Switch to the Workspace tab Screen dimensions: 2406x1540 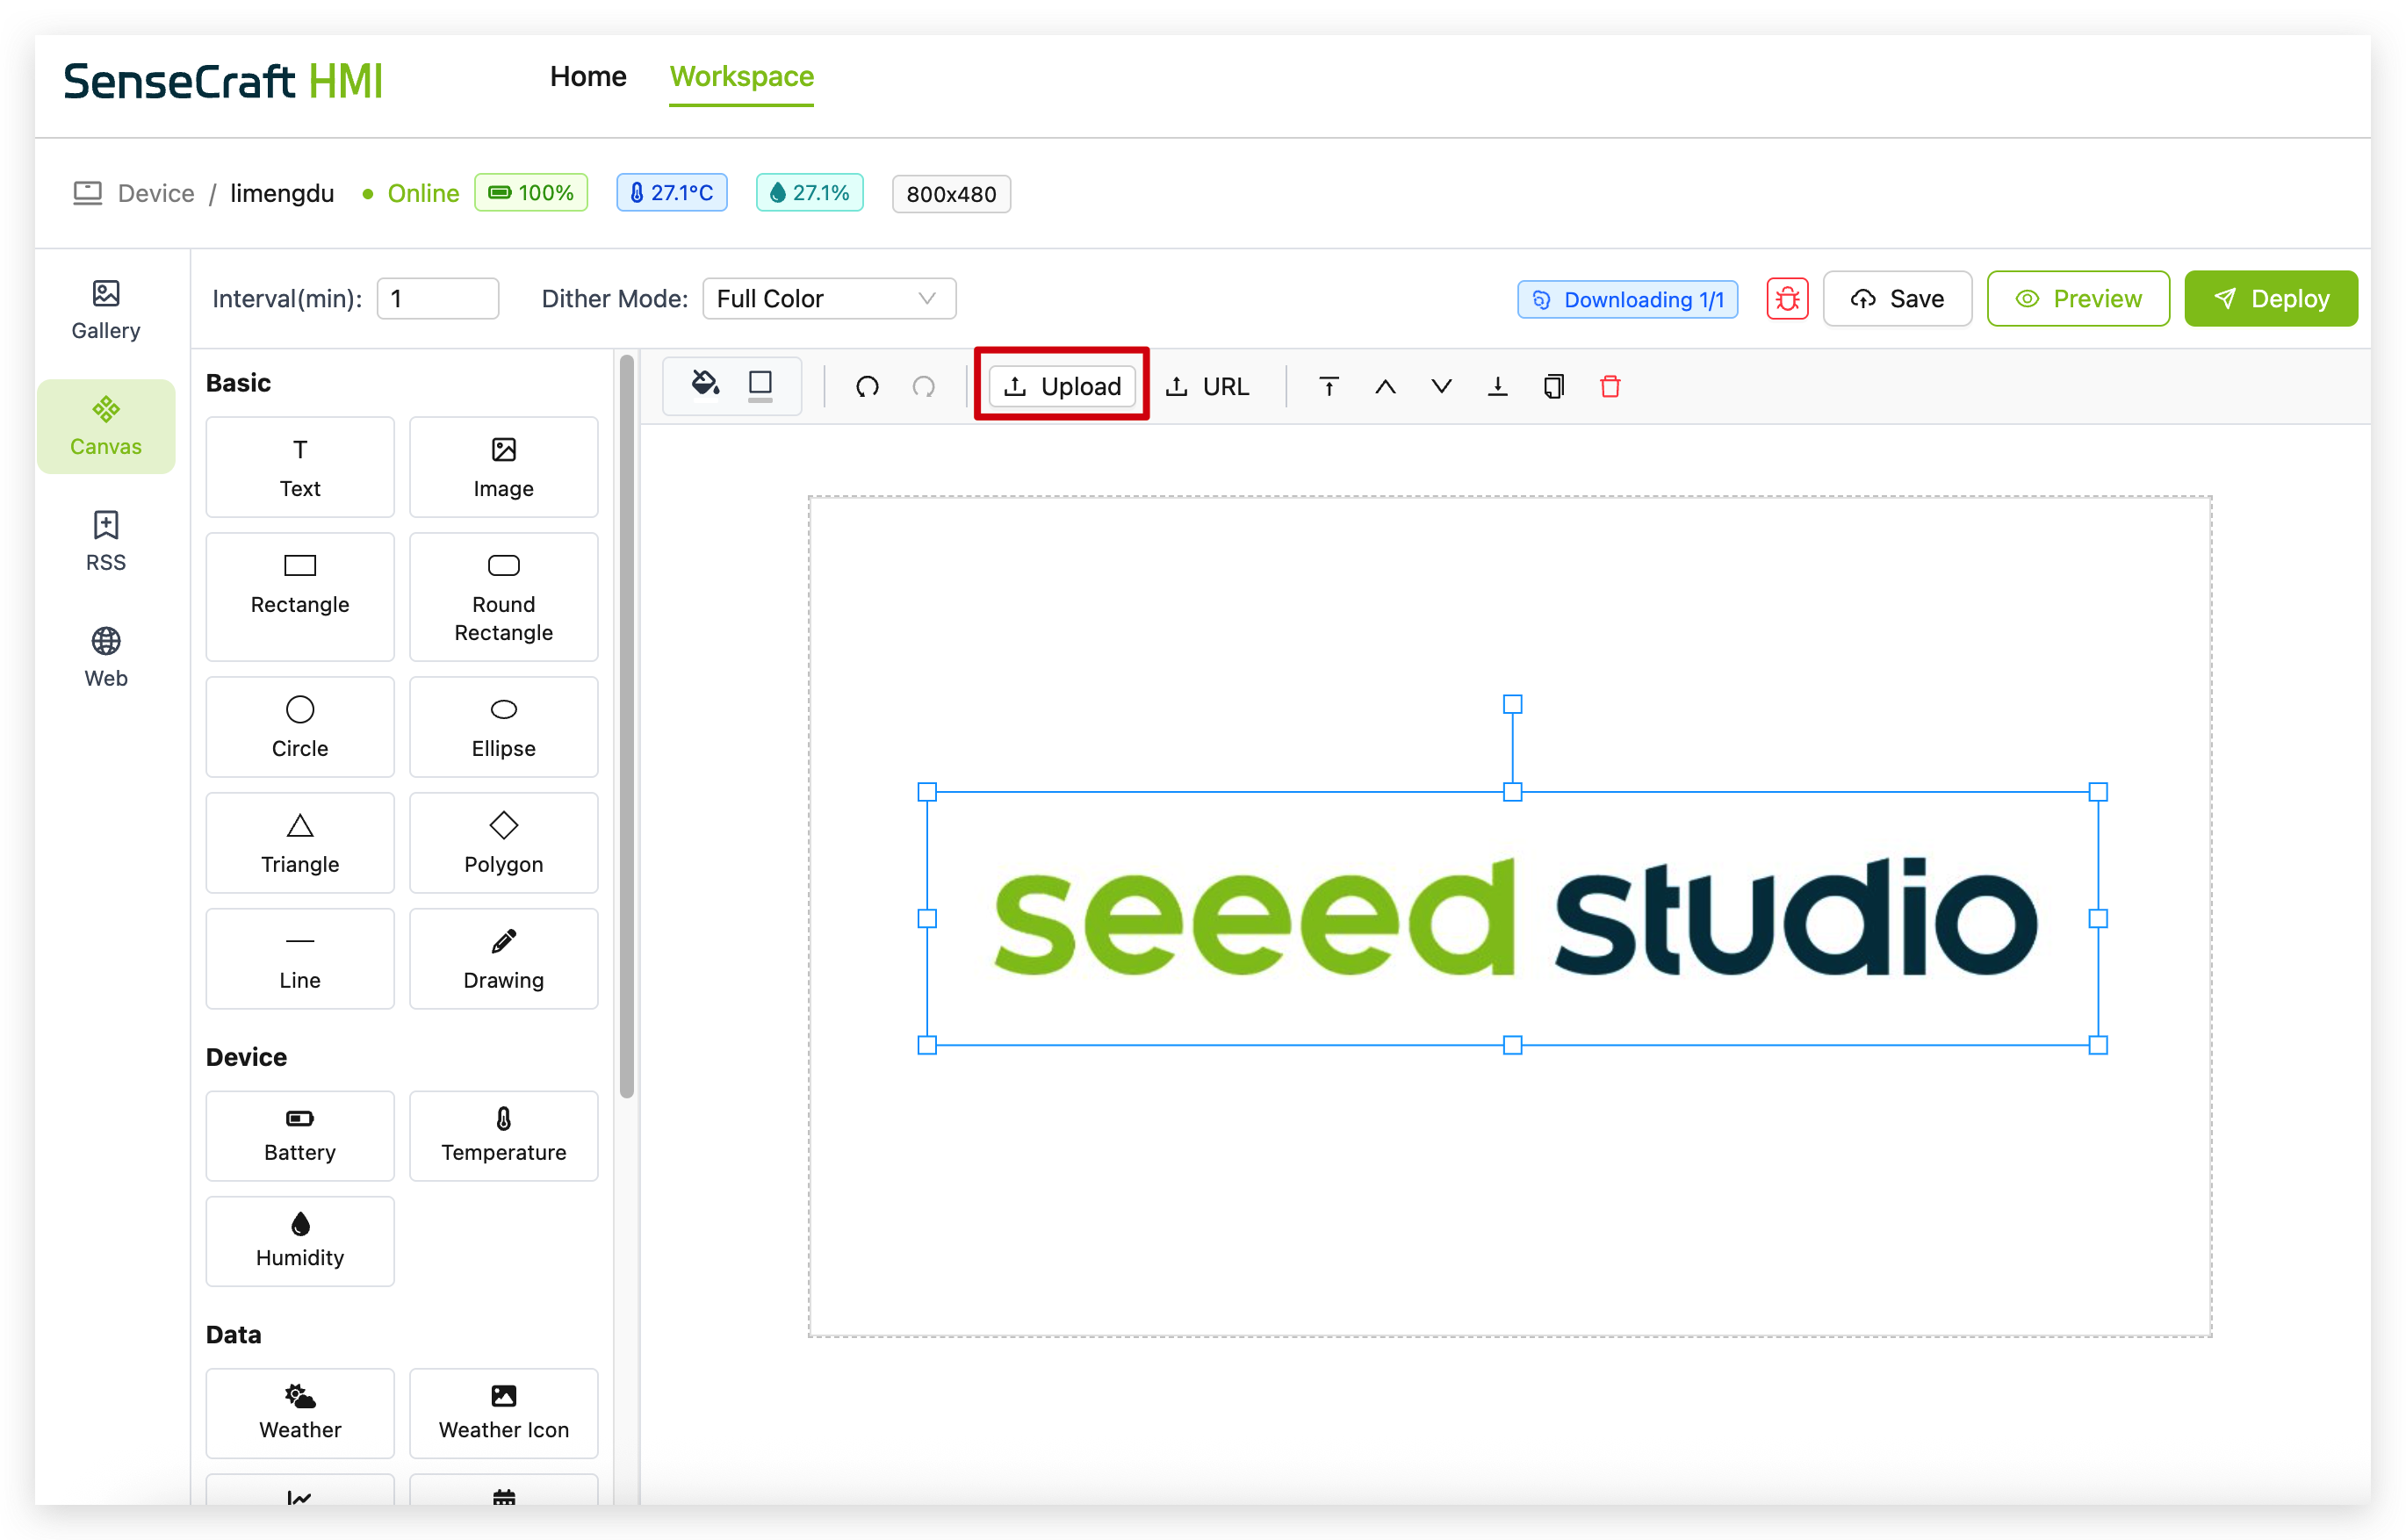pos(741,76)
